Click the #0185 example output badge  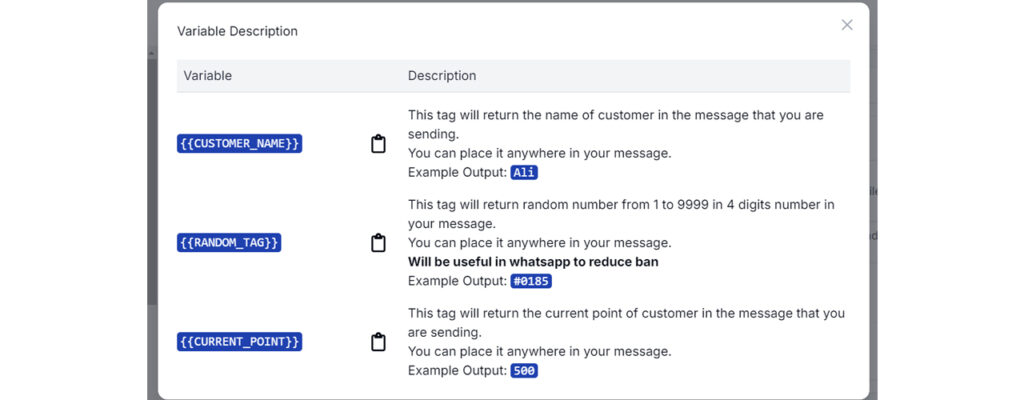531,281
